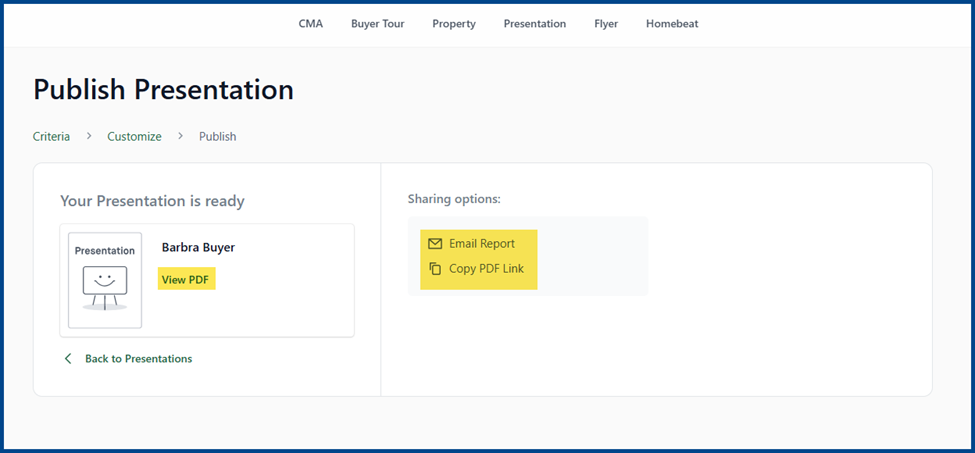Select the Presentation tab in top navigation

[535, 24]
